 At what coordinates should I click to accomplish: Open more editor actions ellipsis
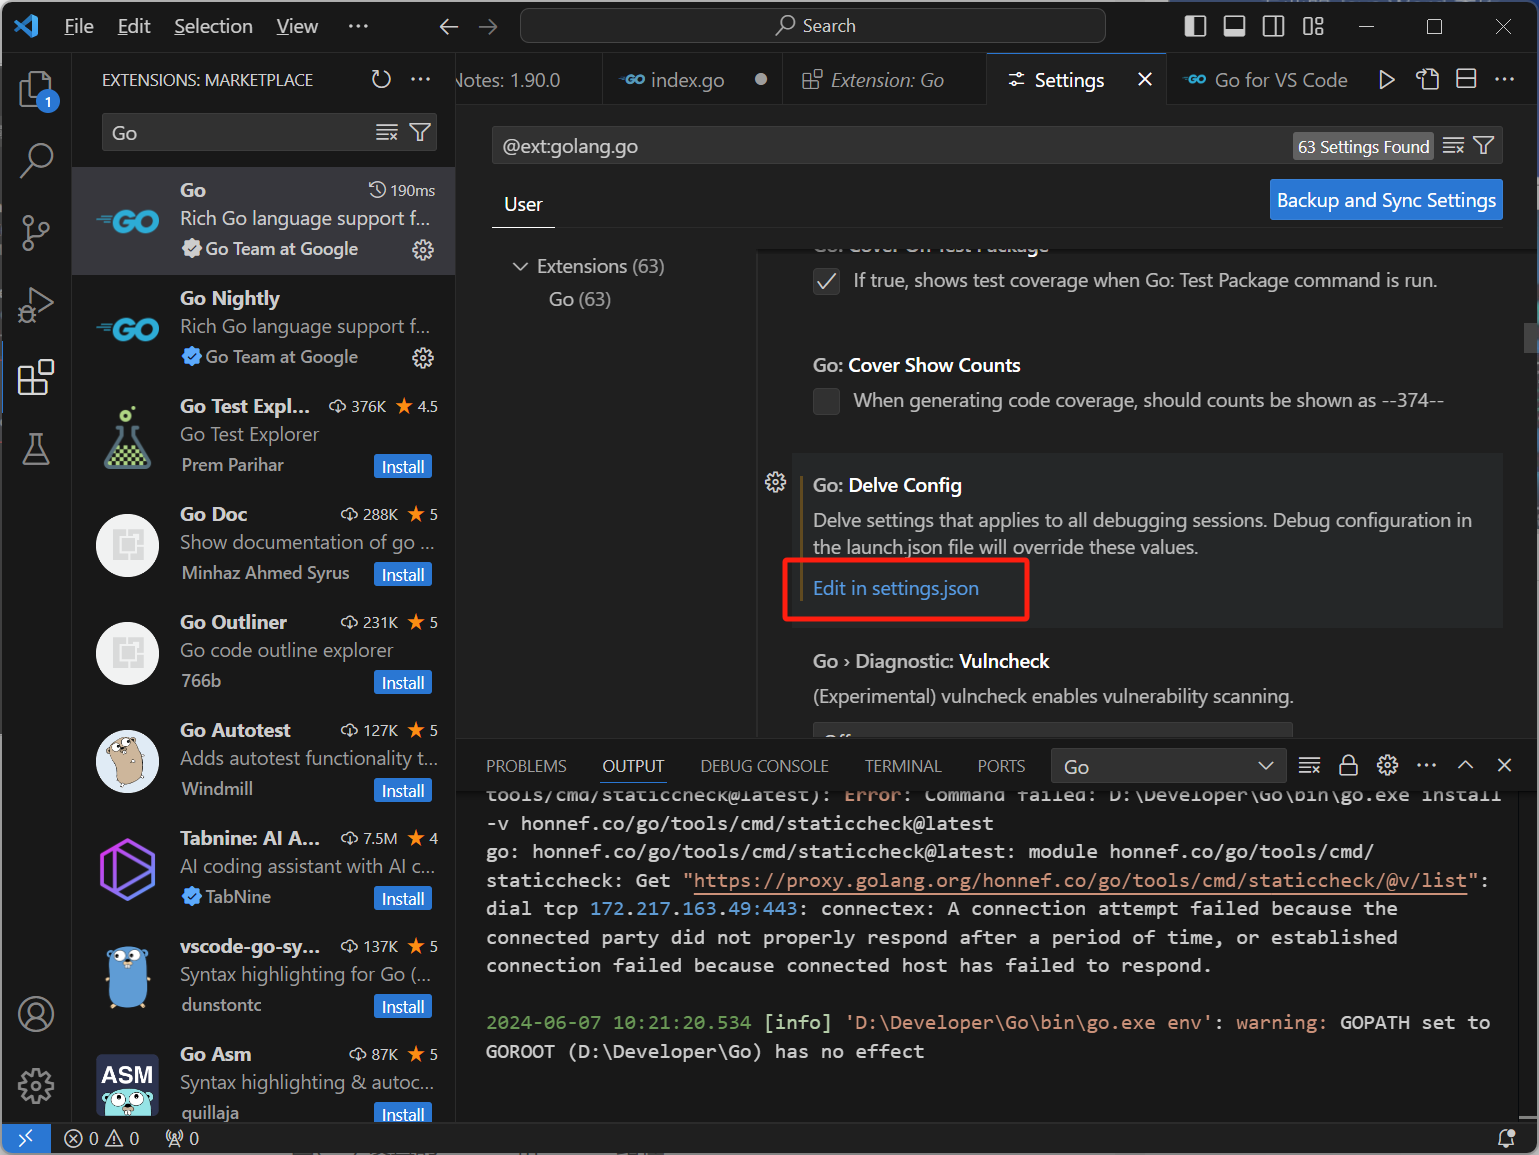(1504, 79)
